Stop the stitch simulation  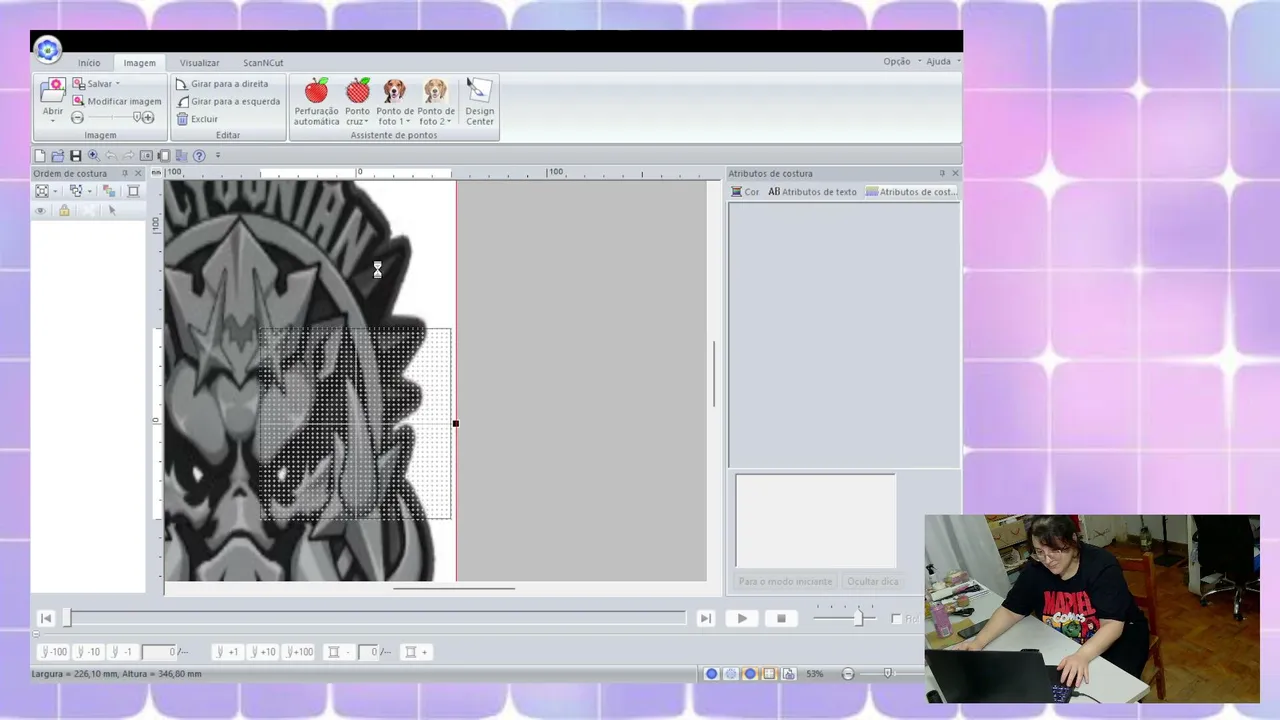pyautogui.click(x=782, y=619)
